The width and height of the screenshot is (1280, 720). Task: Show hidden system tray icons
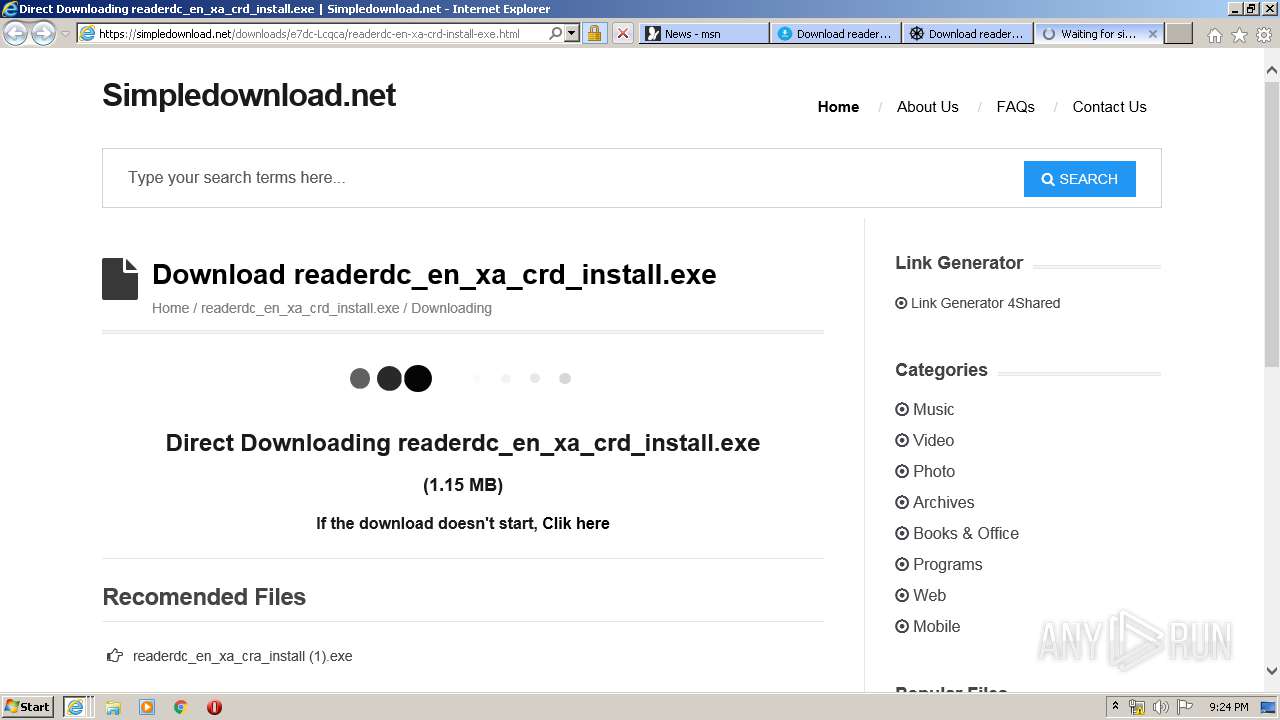tap(1116, 707)
